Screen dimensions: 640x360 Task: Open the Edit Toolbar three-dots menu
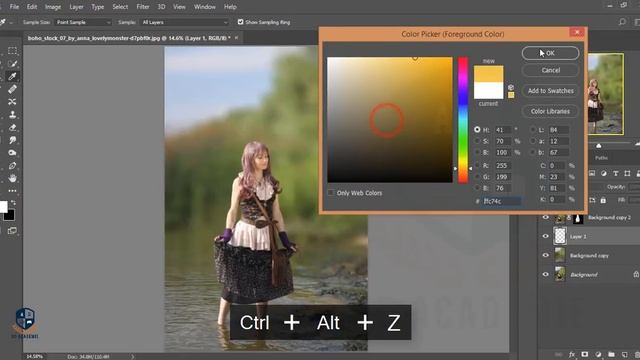click(x=12, y=191)
